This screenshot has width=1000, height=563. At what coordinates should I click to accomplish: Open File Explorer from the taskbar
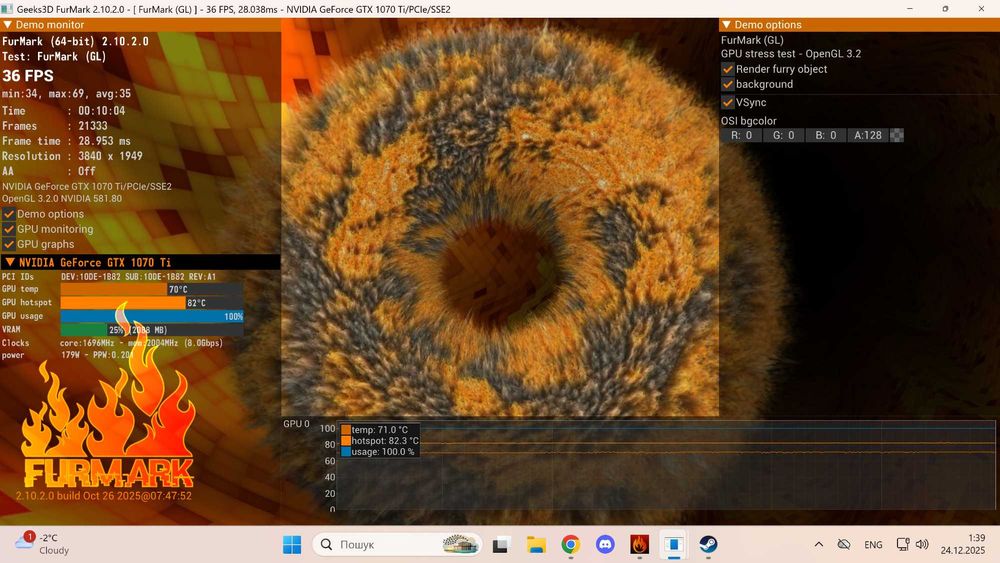pyautogui.click(x=536, y=545)
